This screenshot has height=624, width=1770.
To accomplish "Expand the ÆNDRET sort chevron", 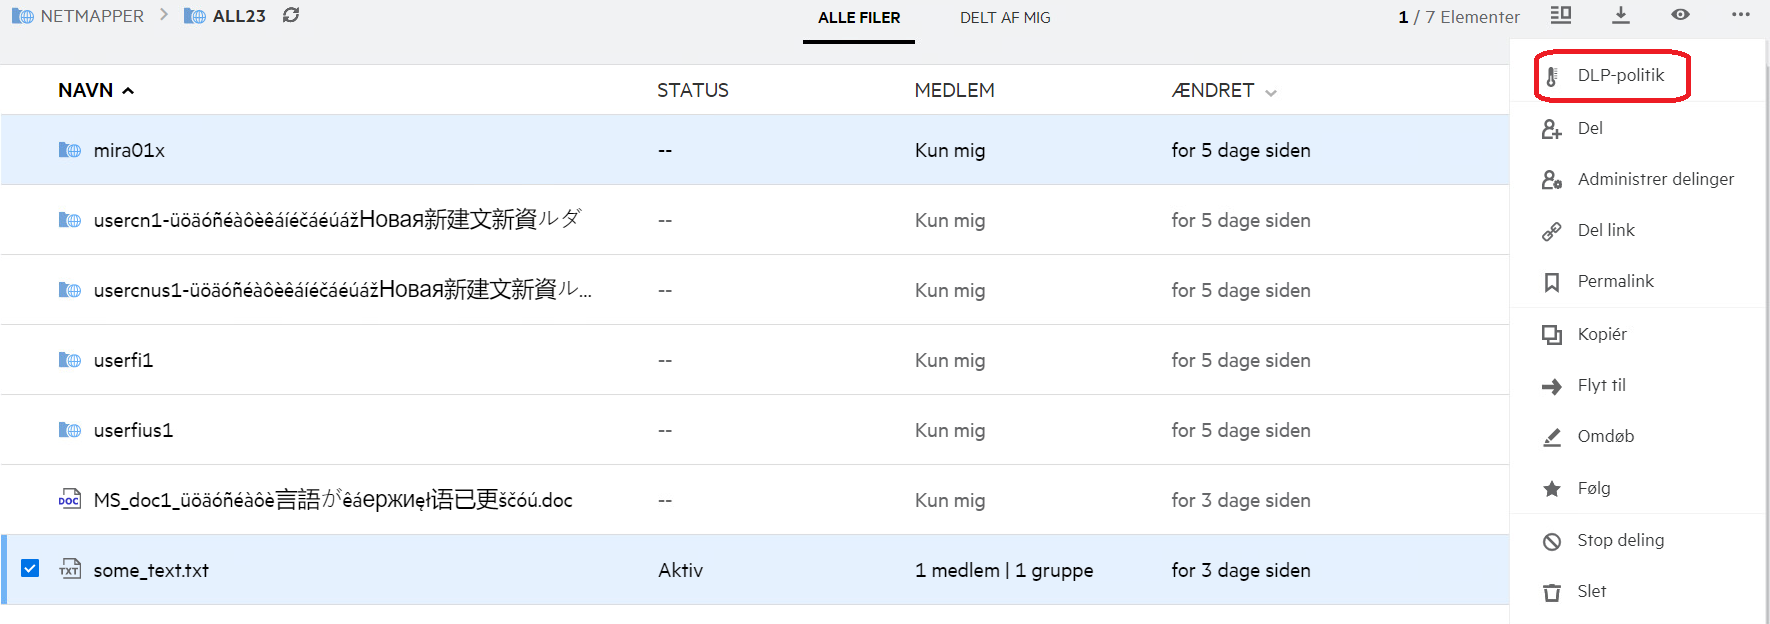I will [1271, 93].
